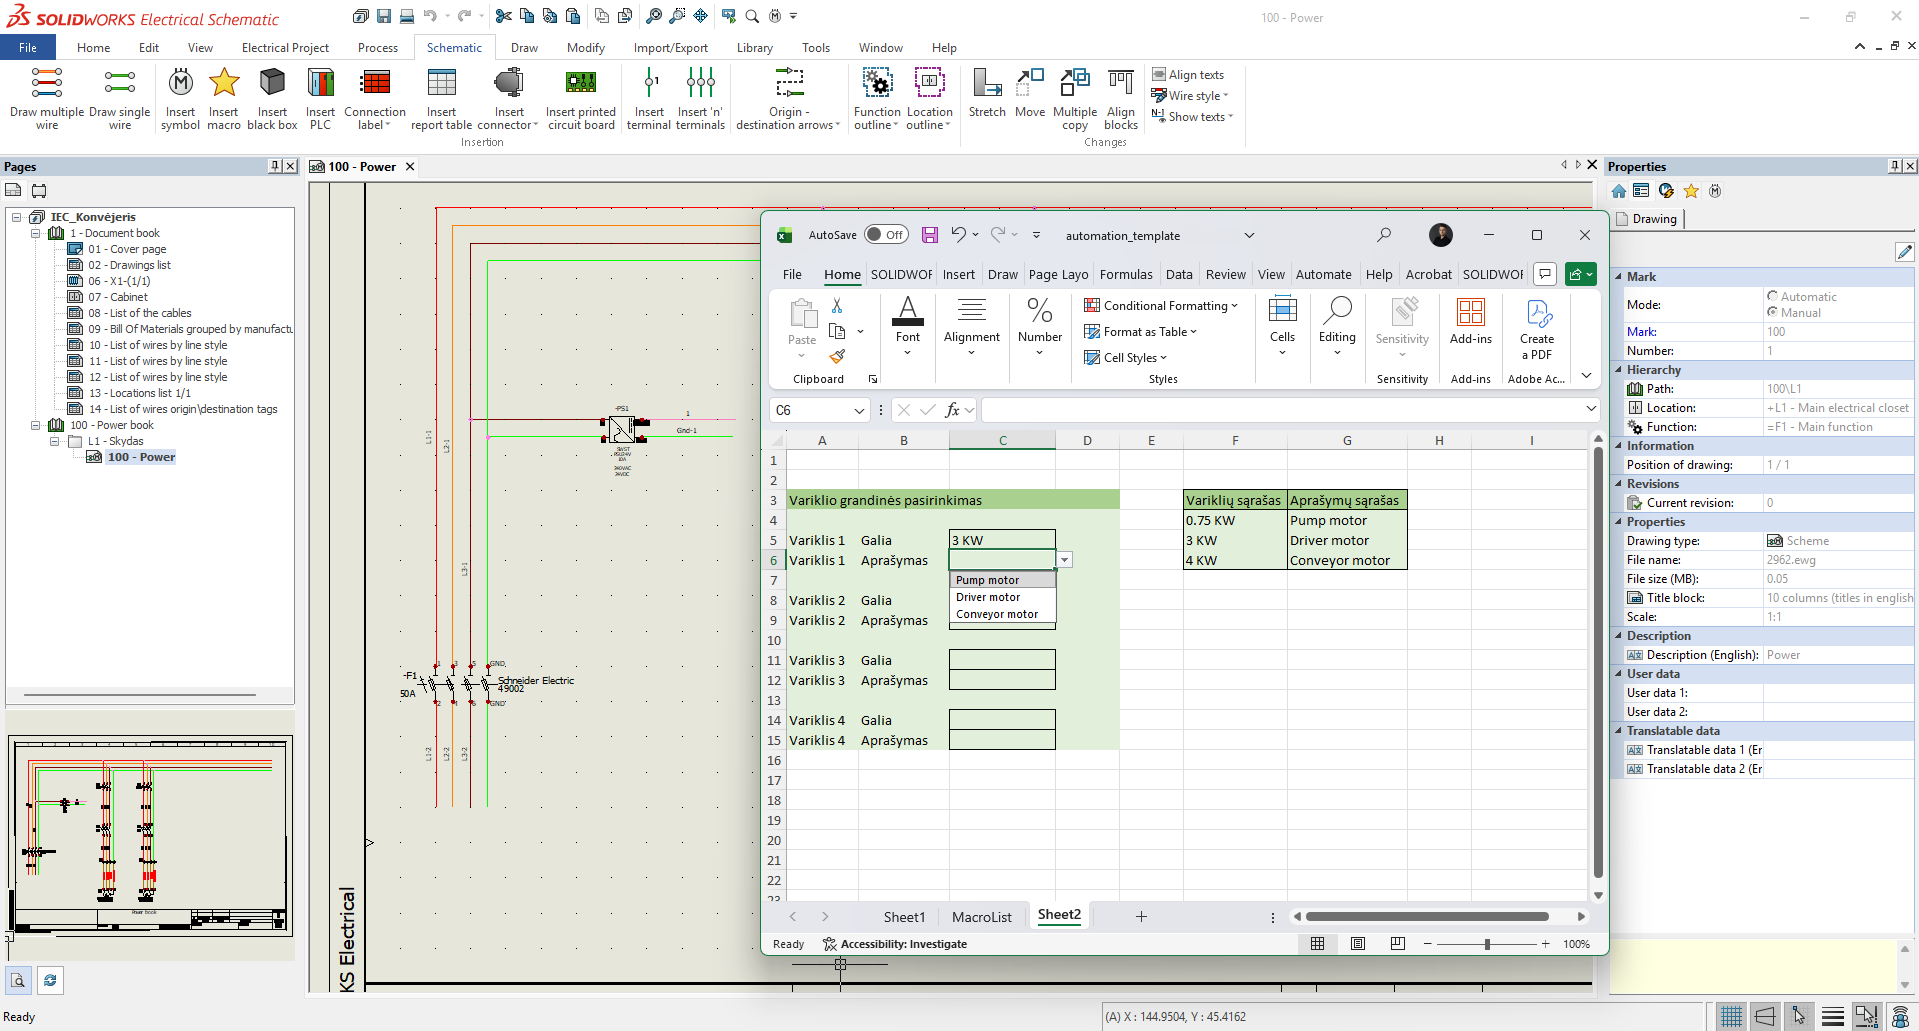
Task: Click Excel vertical scrollbar
Action: 1598,662
